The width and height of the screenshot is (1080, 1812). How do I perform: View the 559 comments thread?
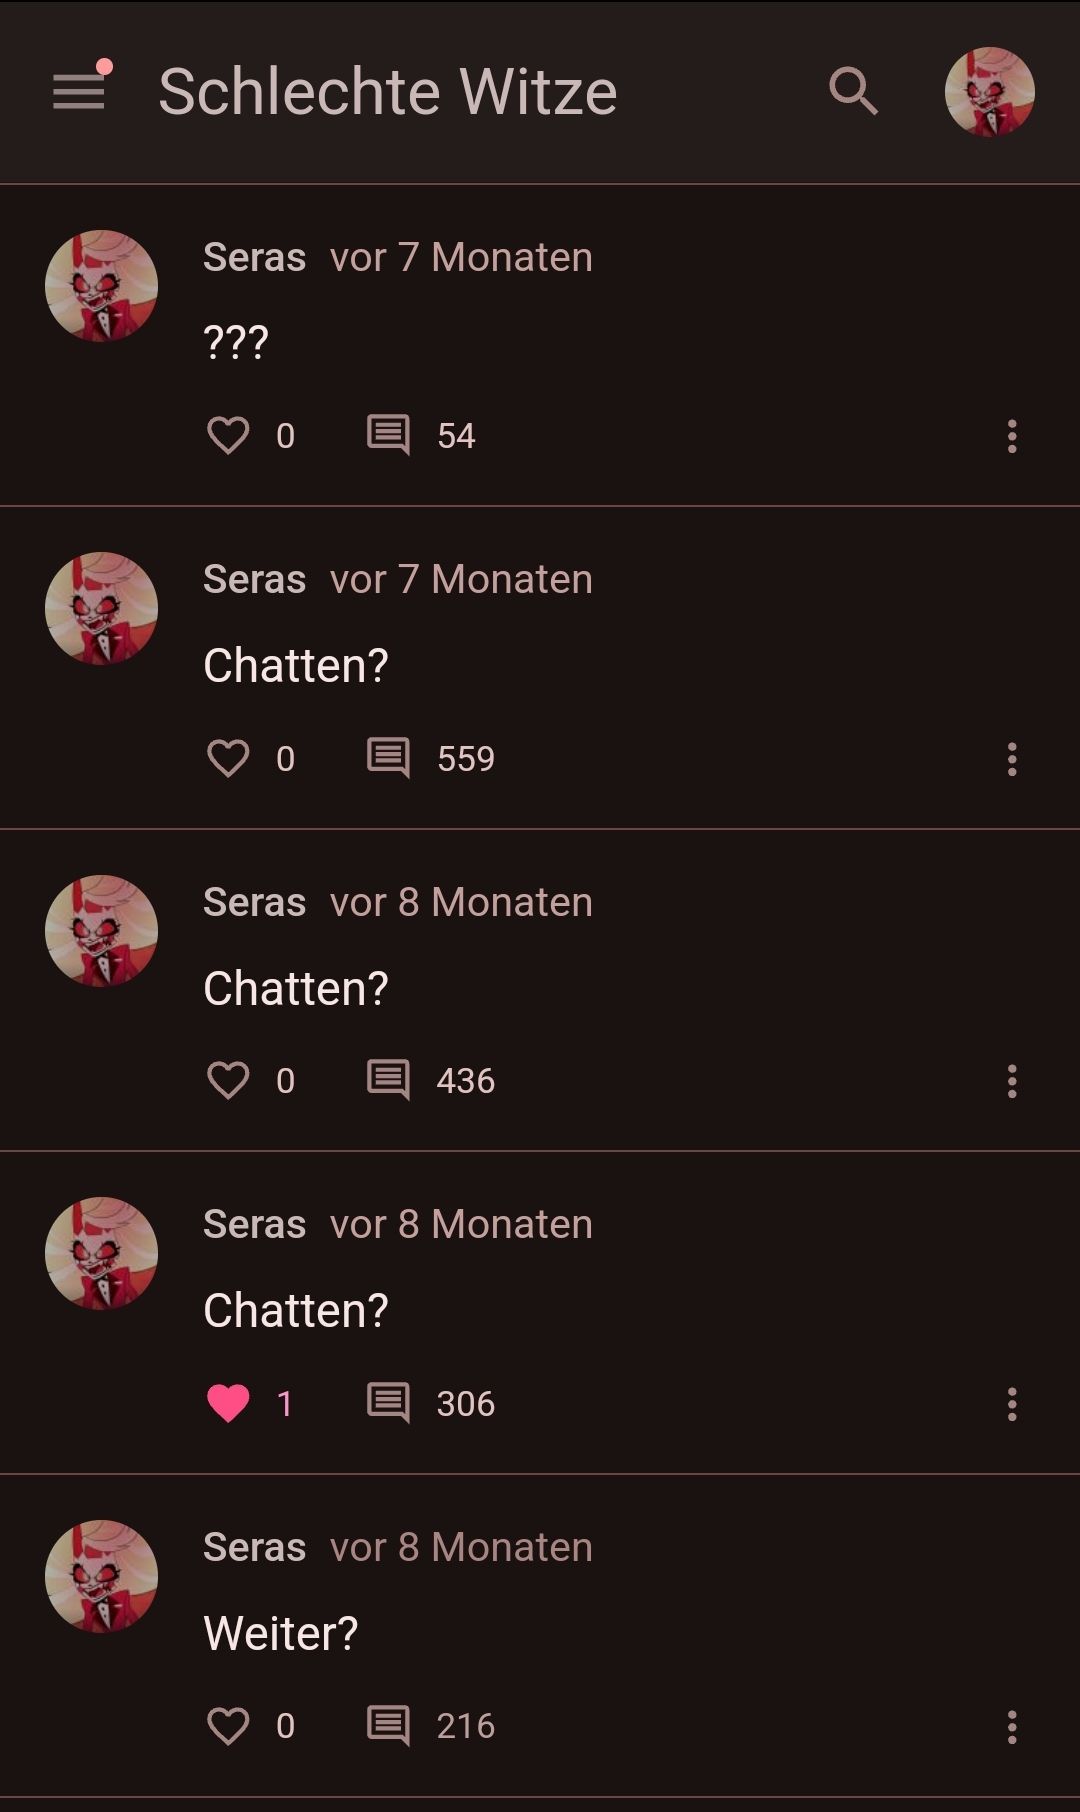click(388, 759)
